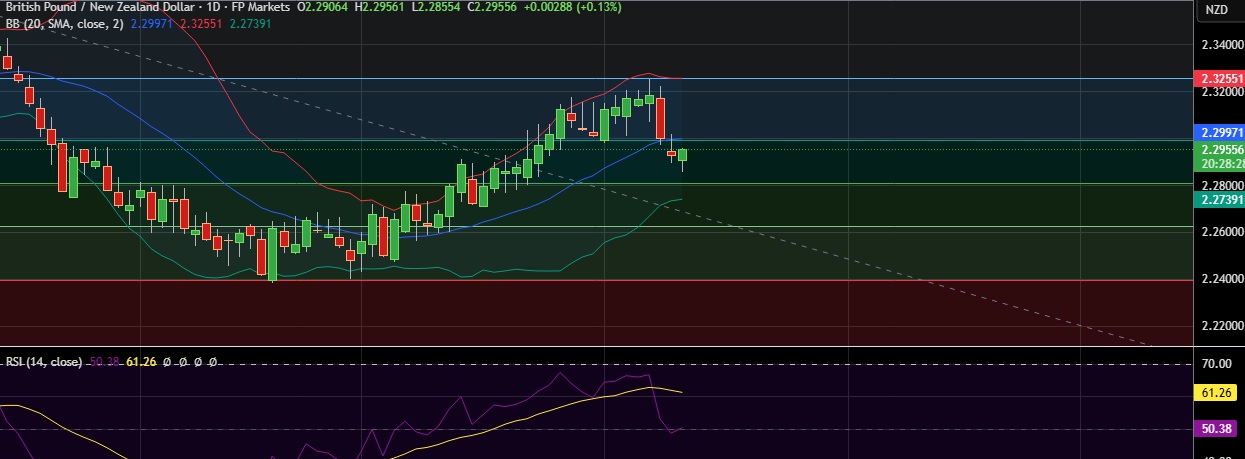Image resolution: width=1245 pixels, height=459 pixels.
Task: Open the NZD currency selector
Action: coord(1217,10)
